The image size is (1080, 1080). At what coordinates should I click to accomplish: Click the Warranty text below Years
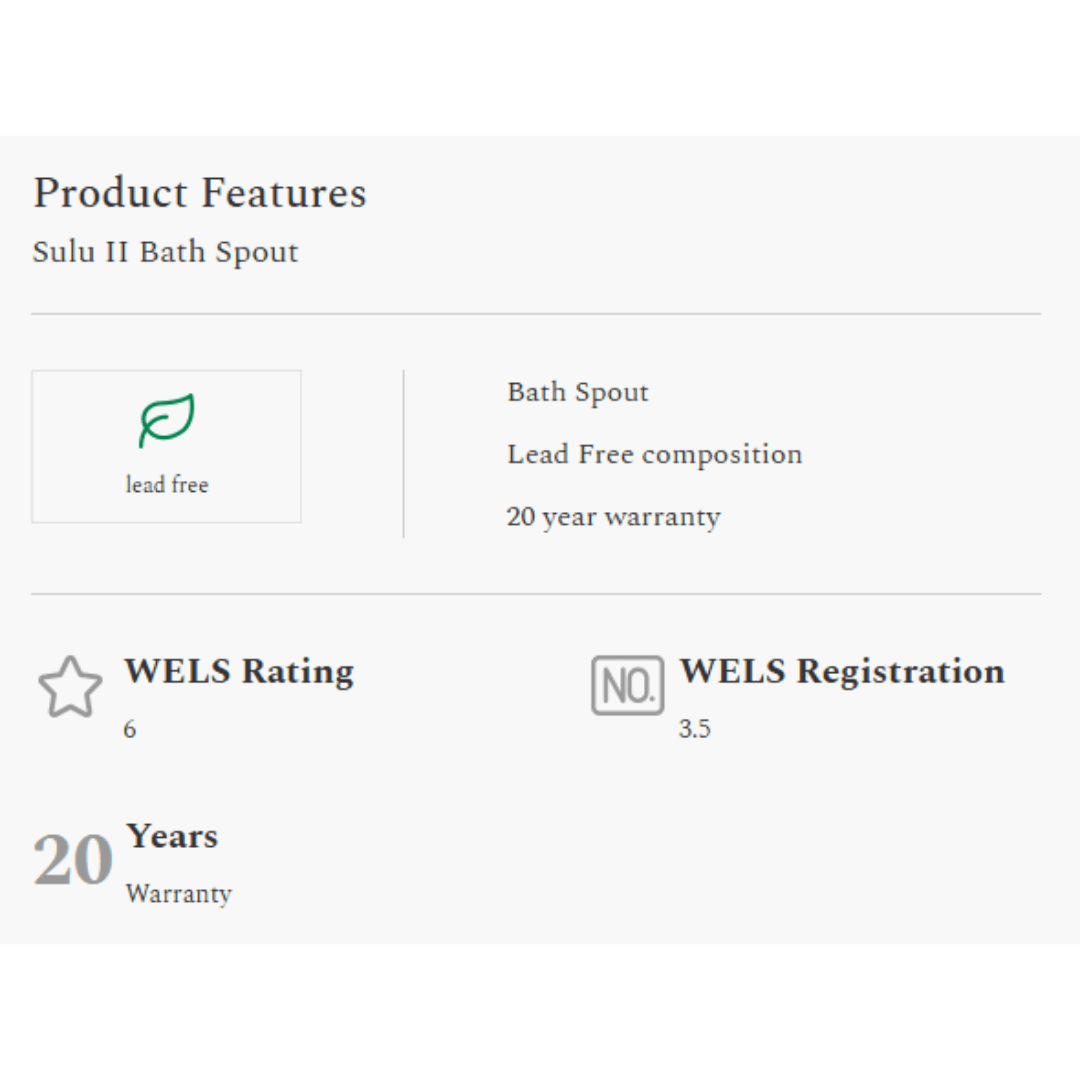(178, 893)
